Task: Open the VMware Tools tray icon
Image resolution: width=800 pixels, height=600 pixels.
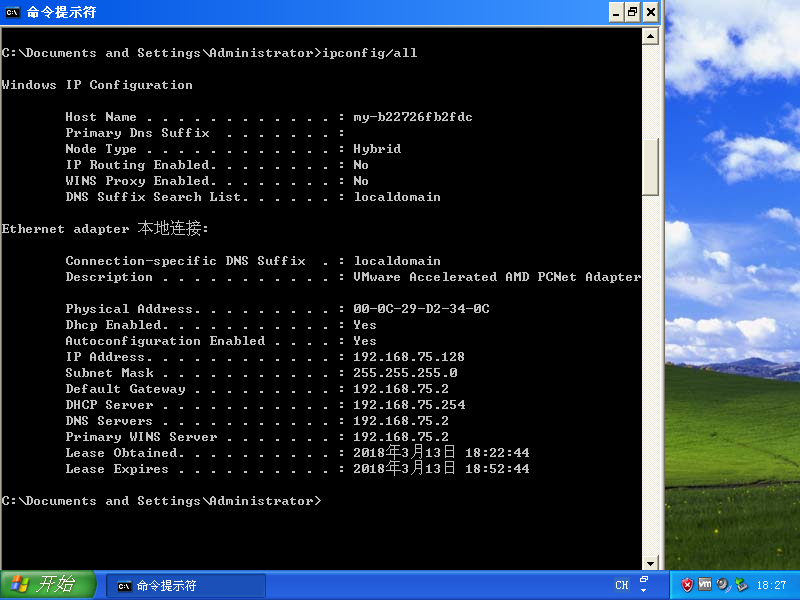Action: click(705, 585)
